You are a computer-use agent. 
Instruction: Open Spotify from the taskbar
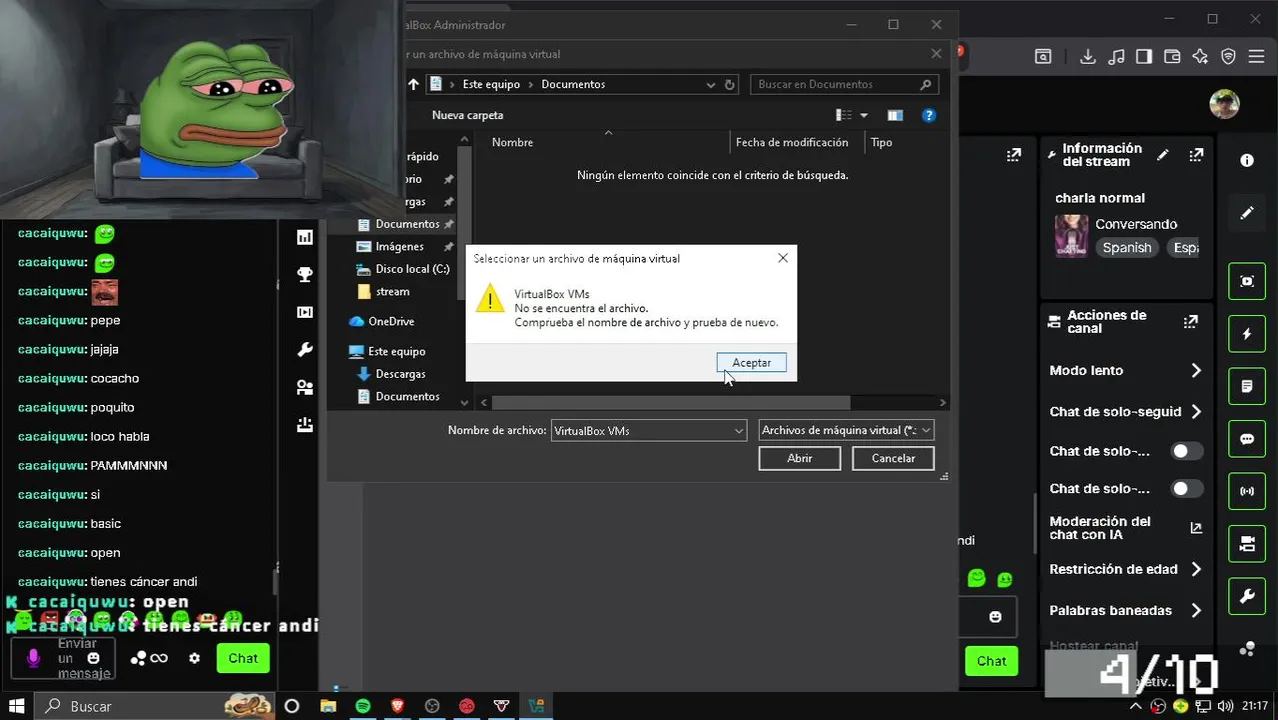pyautogui.click(x=363, y=706)
